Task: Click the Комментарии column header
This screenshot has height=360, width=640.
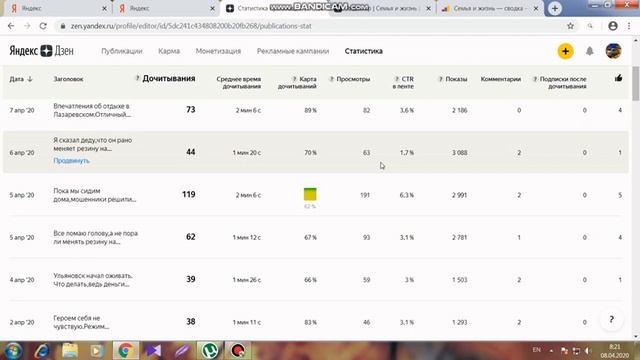Action: [x=500, y=79]
